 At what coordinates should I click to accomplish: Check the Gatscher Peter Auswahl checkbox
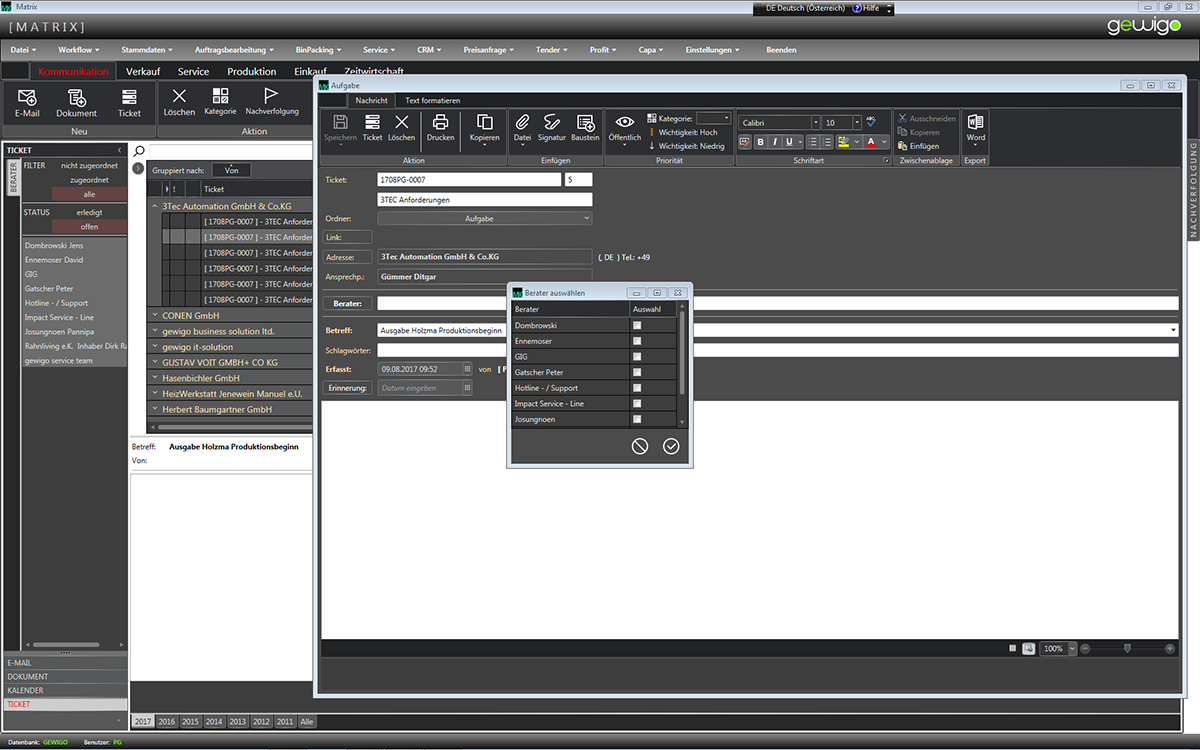(x=637, y=372)
